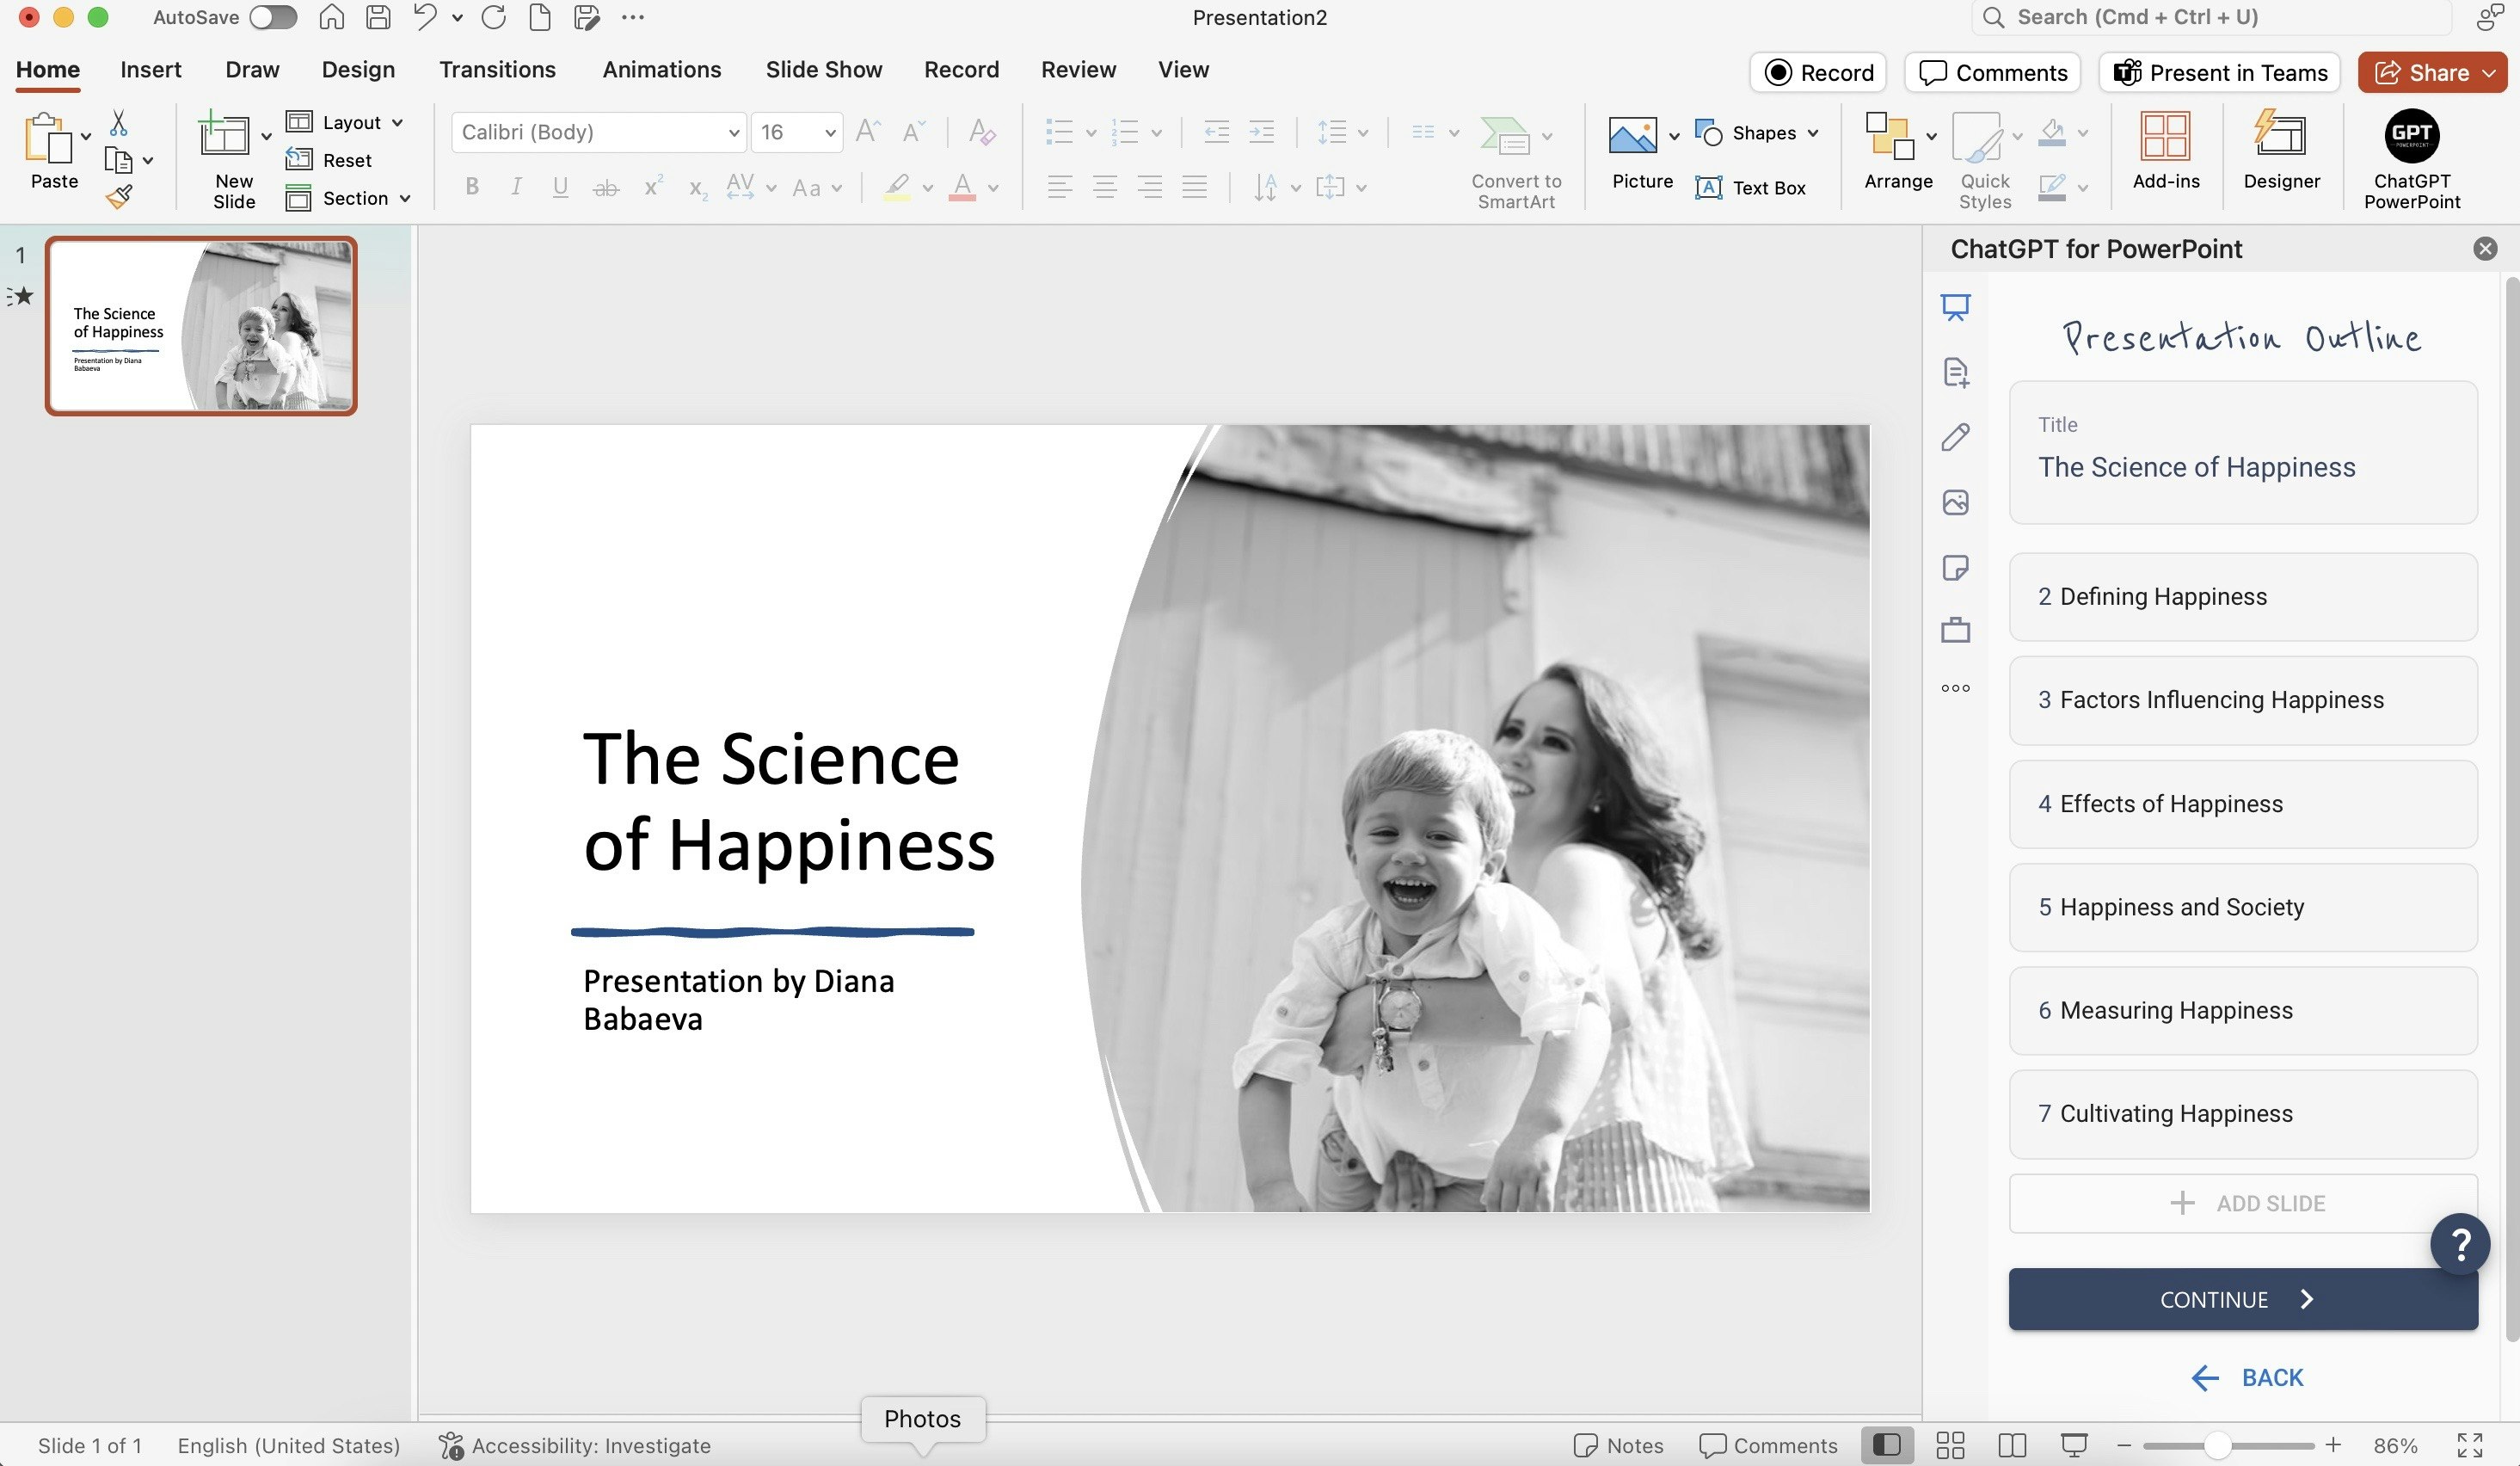This screenshot has height=1466, width=2520.
Task: Click the New Slide icon
Action: point(224,134)
